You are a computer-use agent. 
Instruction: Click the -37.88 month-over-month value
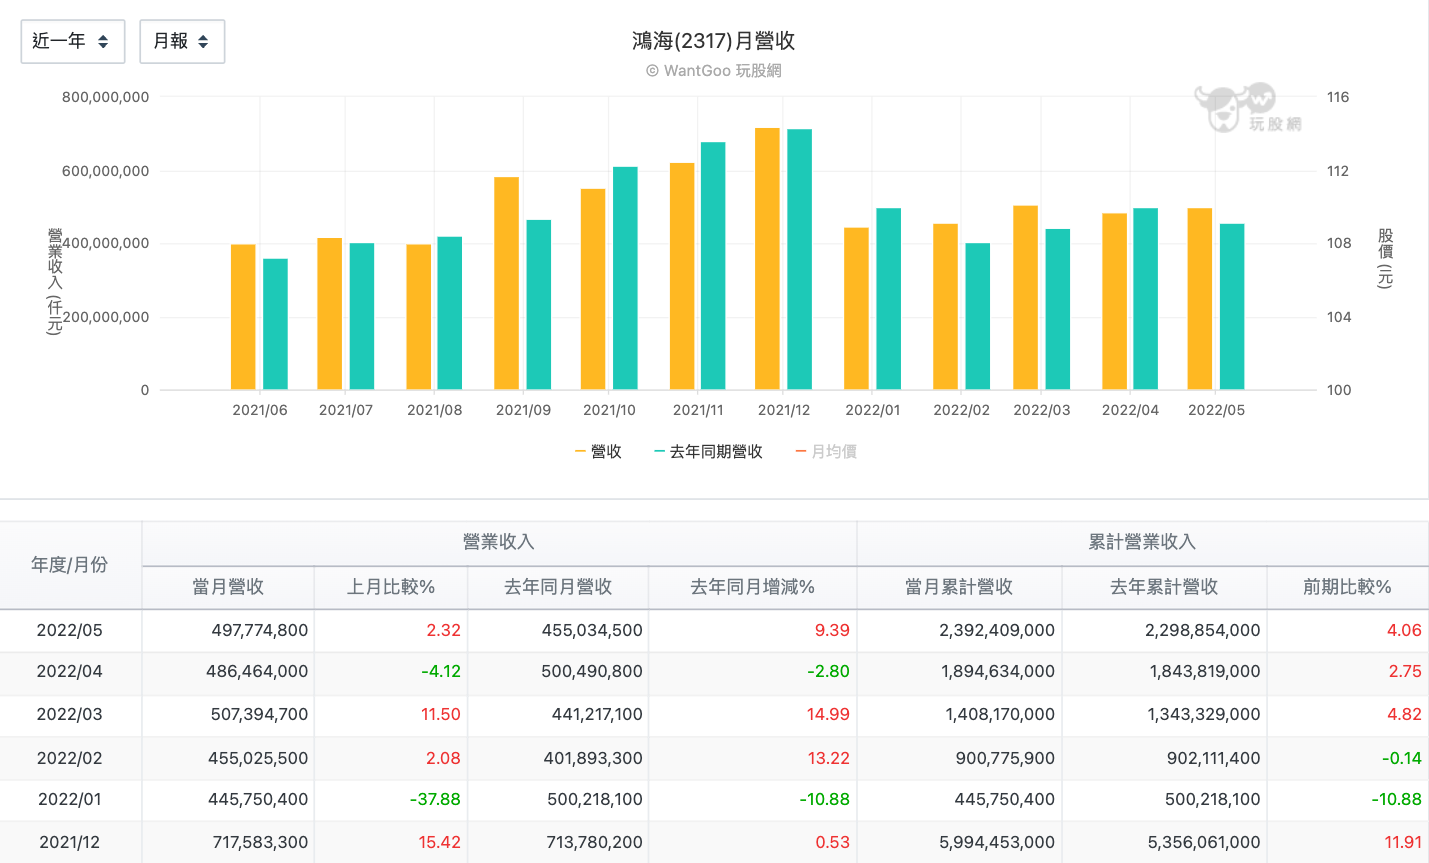pos(436,800)
